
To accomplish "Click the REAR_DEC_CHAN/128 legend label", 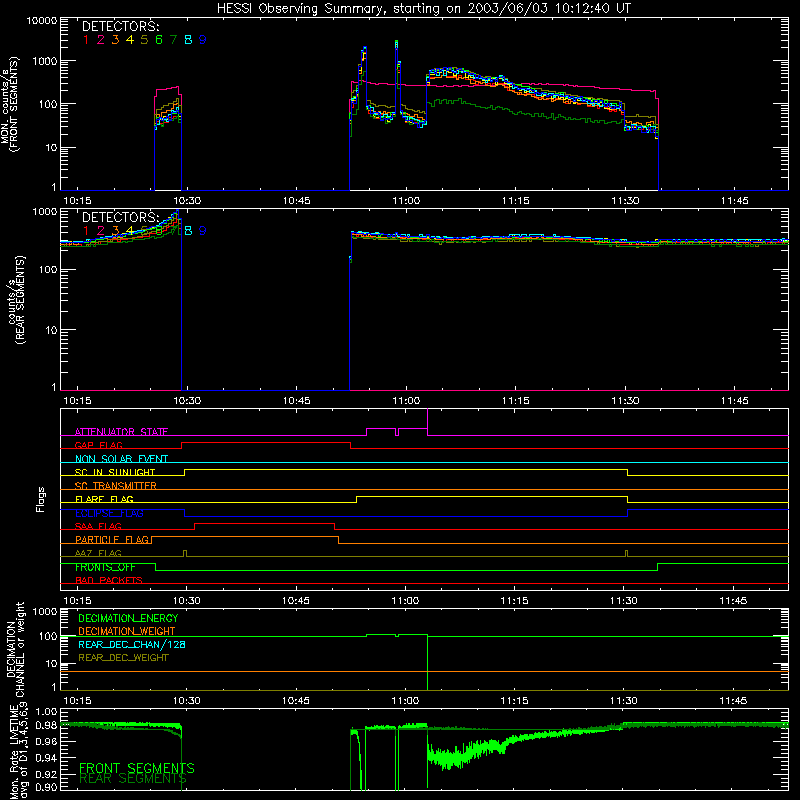I will pyautogui.click(x=132, y=644).
